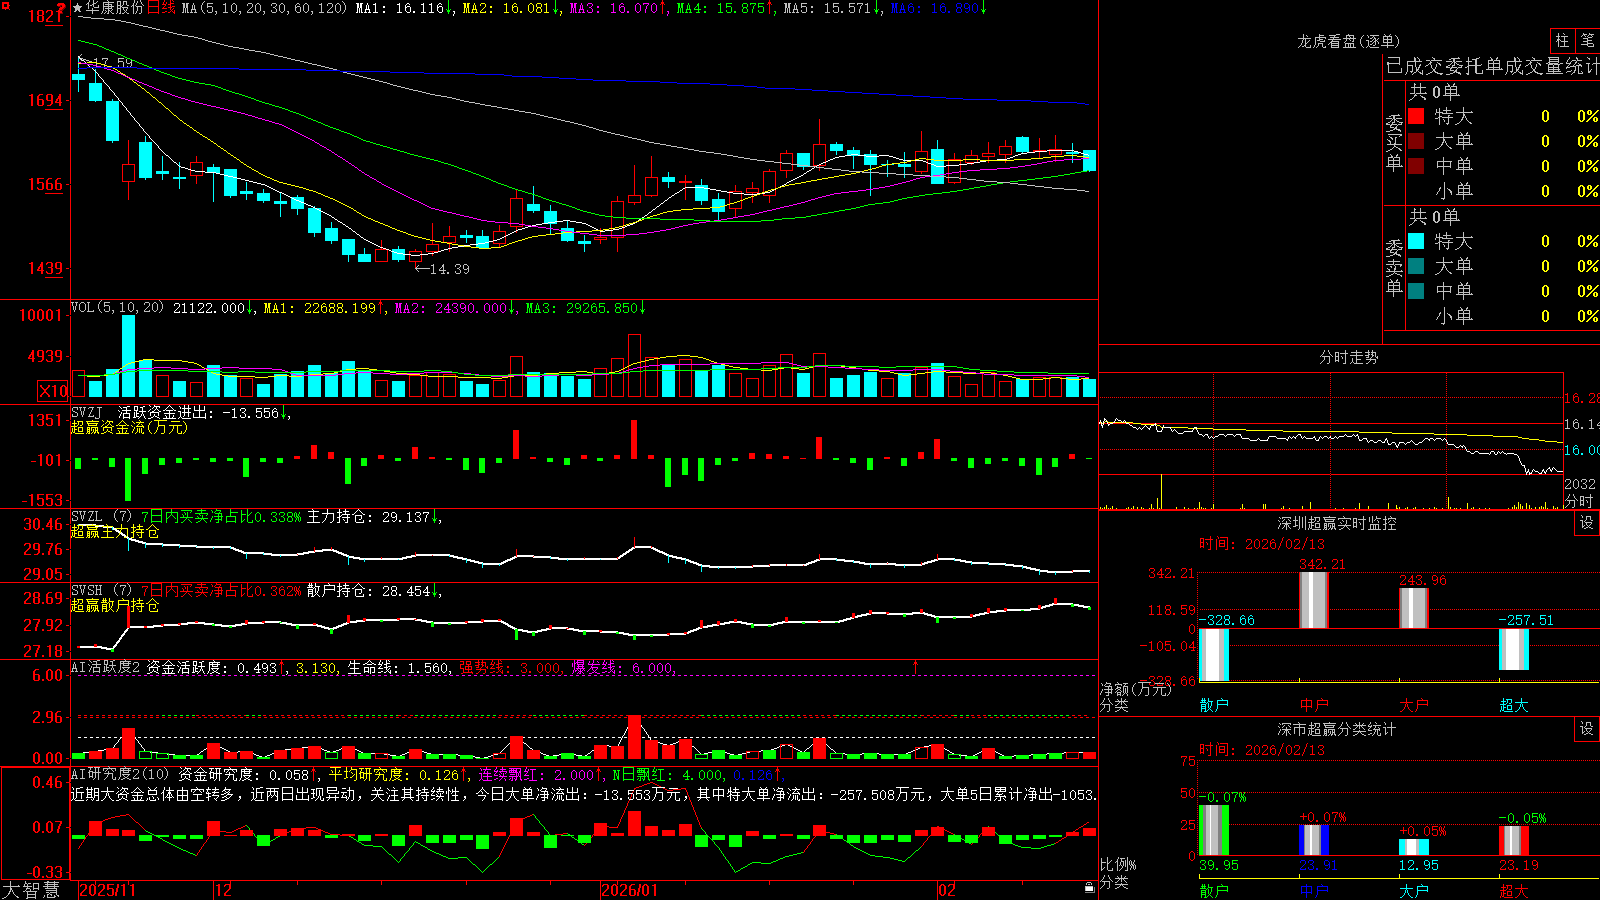Open 设 settings for 深圳超赢实时监控 panel
This screenshot has width=1600, height=900.
coord(1587,523)
